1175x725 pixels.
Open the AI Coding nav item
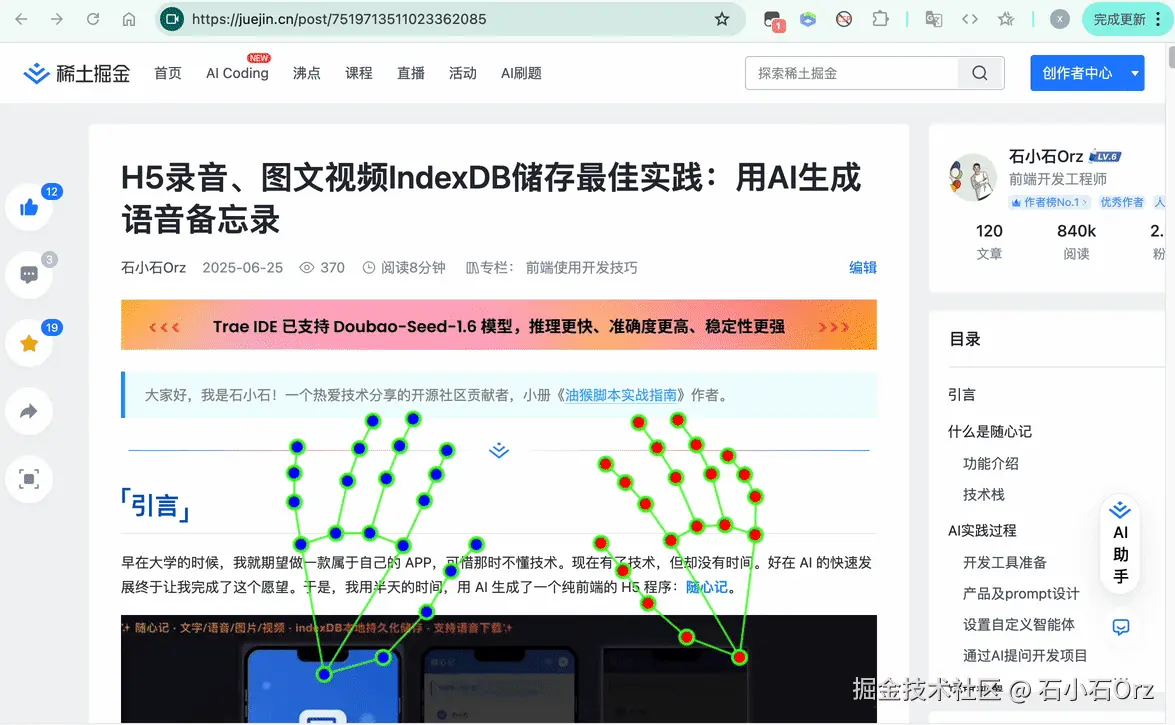238,73
